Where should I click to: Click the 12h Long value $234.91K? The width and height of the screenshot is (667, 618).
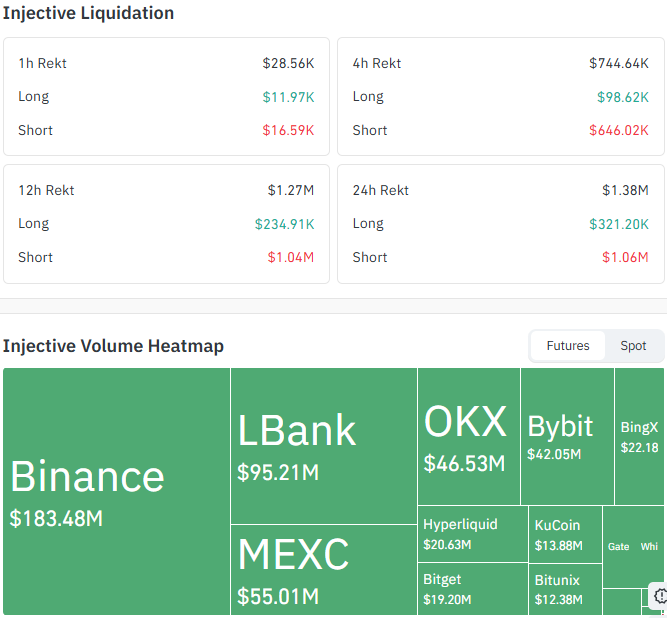click(284, 224)
